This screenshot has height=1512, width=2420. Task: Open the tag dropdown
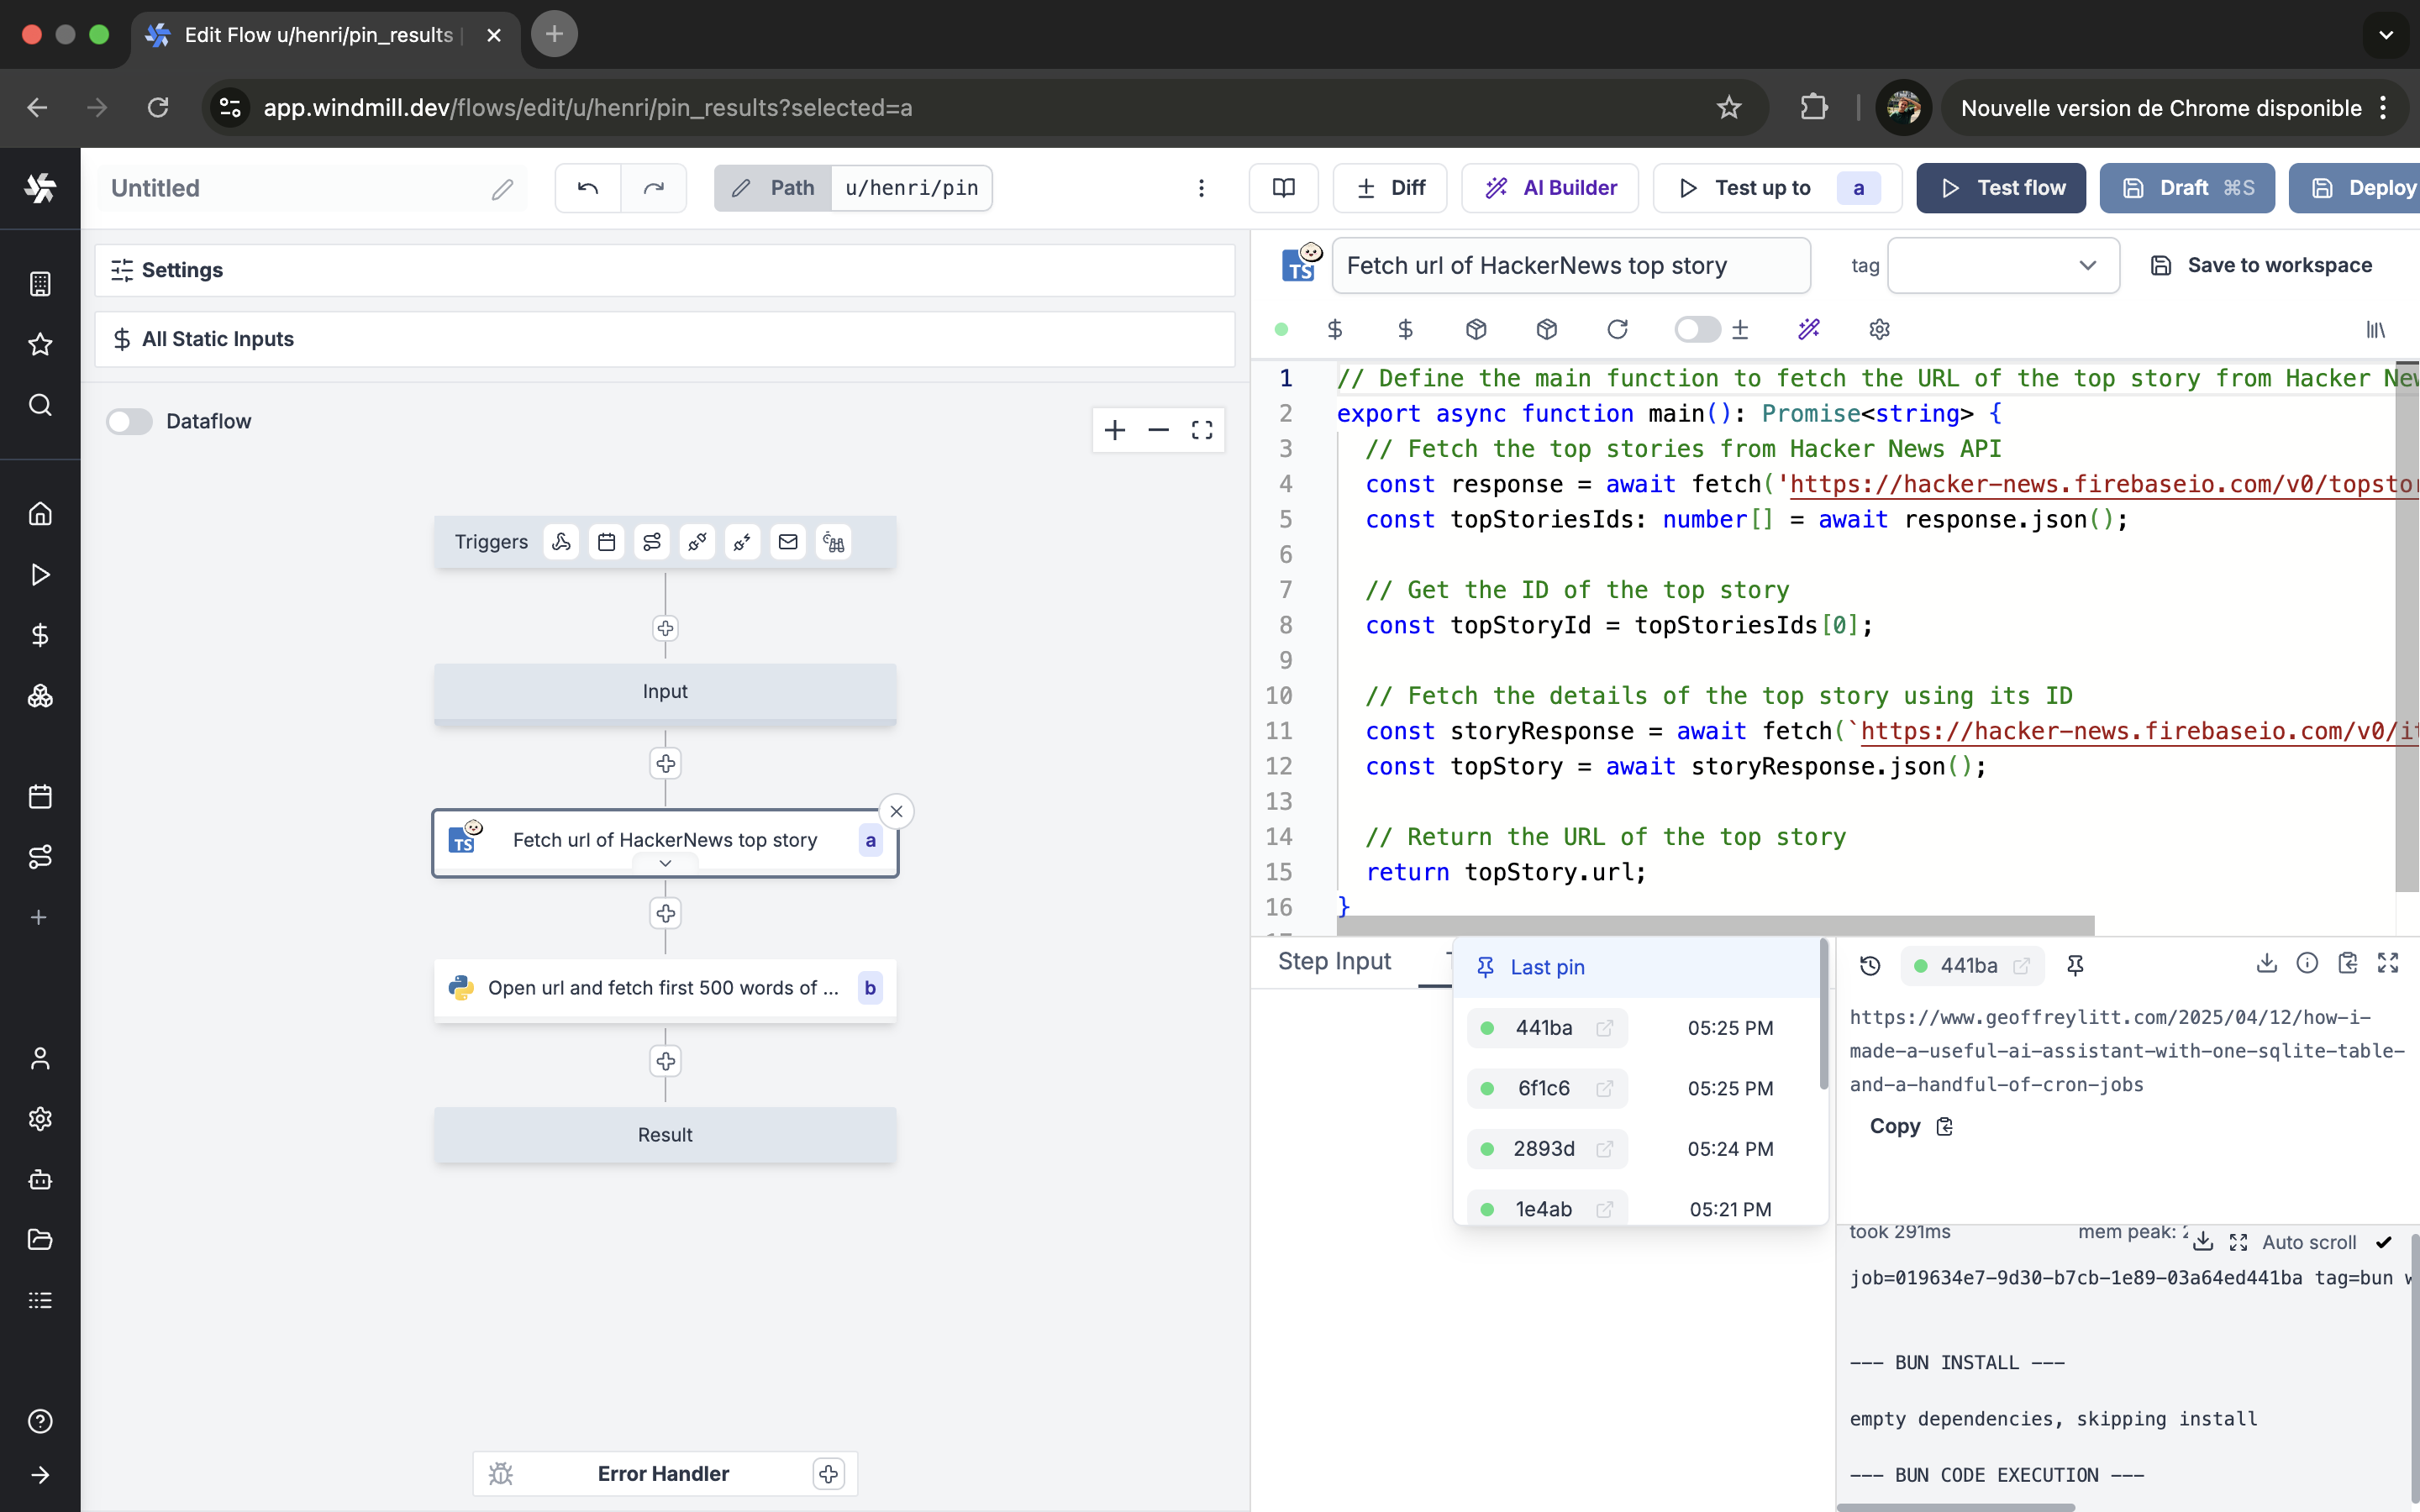pos(2003,265)
